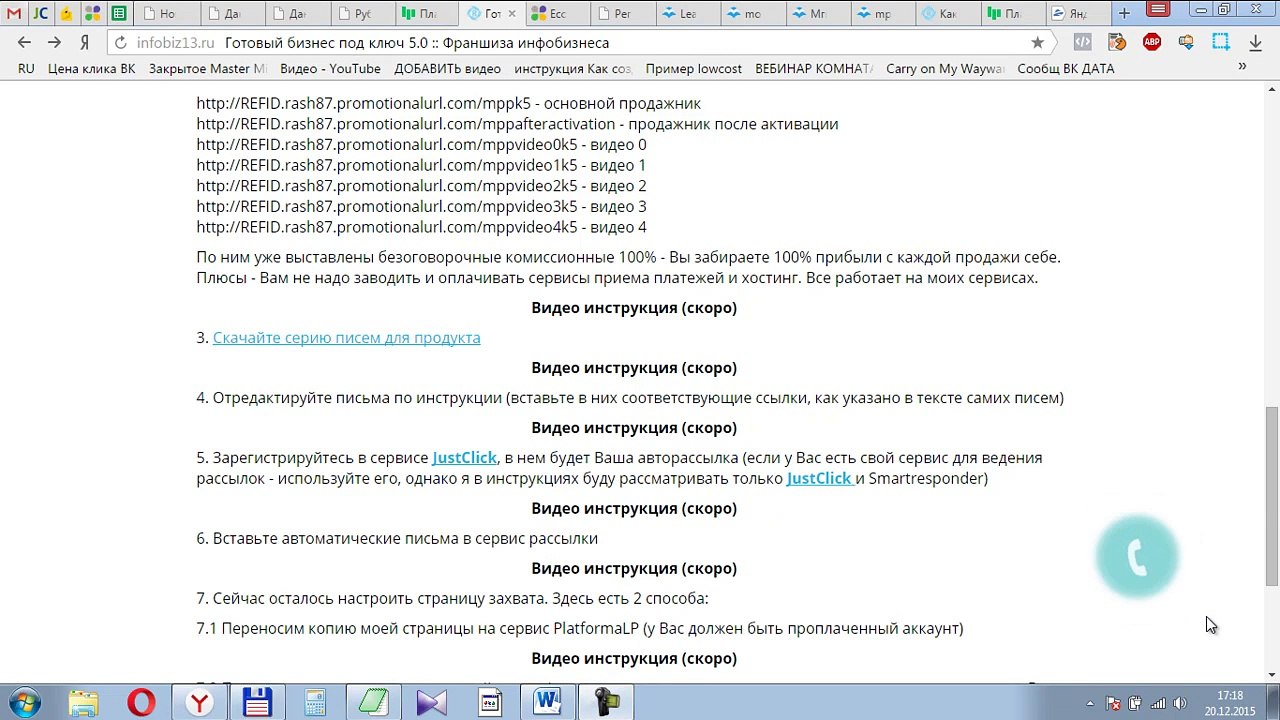This screenshot has height=720, width=1280.
Task: Open the purple bow-tie Visual Studio icon on taskbar
Action: (431, 703)
